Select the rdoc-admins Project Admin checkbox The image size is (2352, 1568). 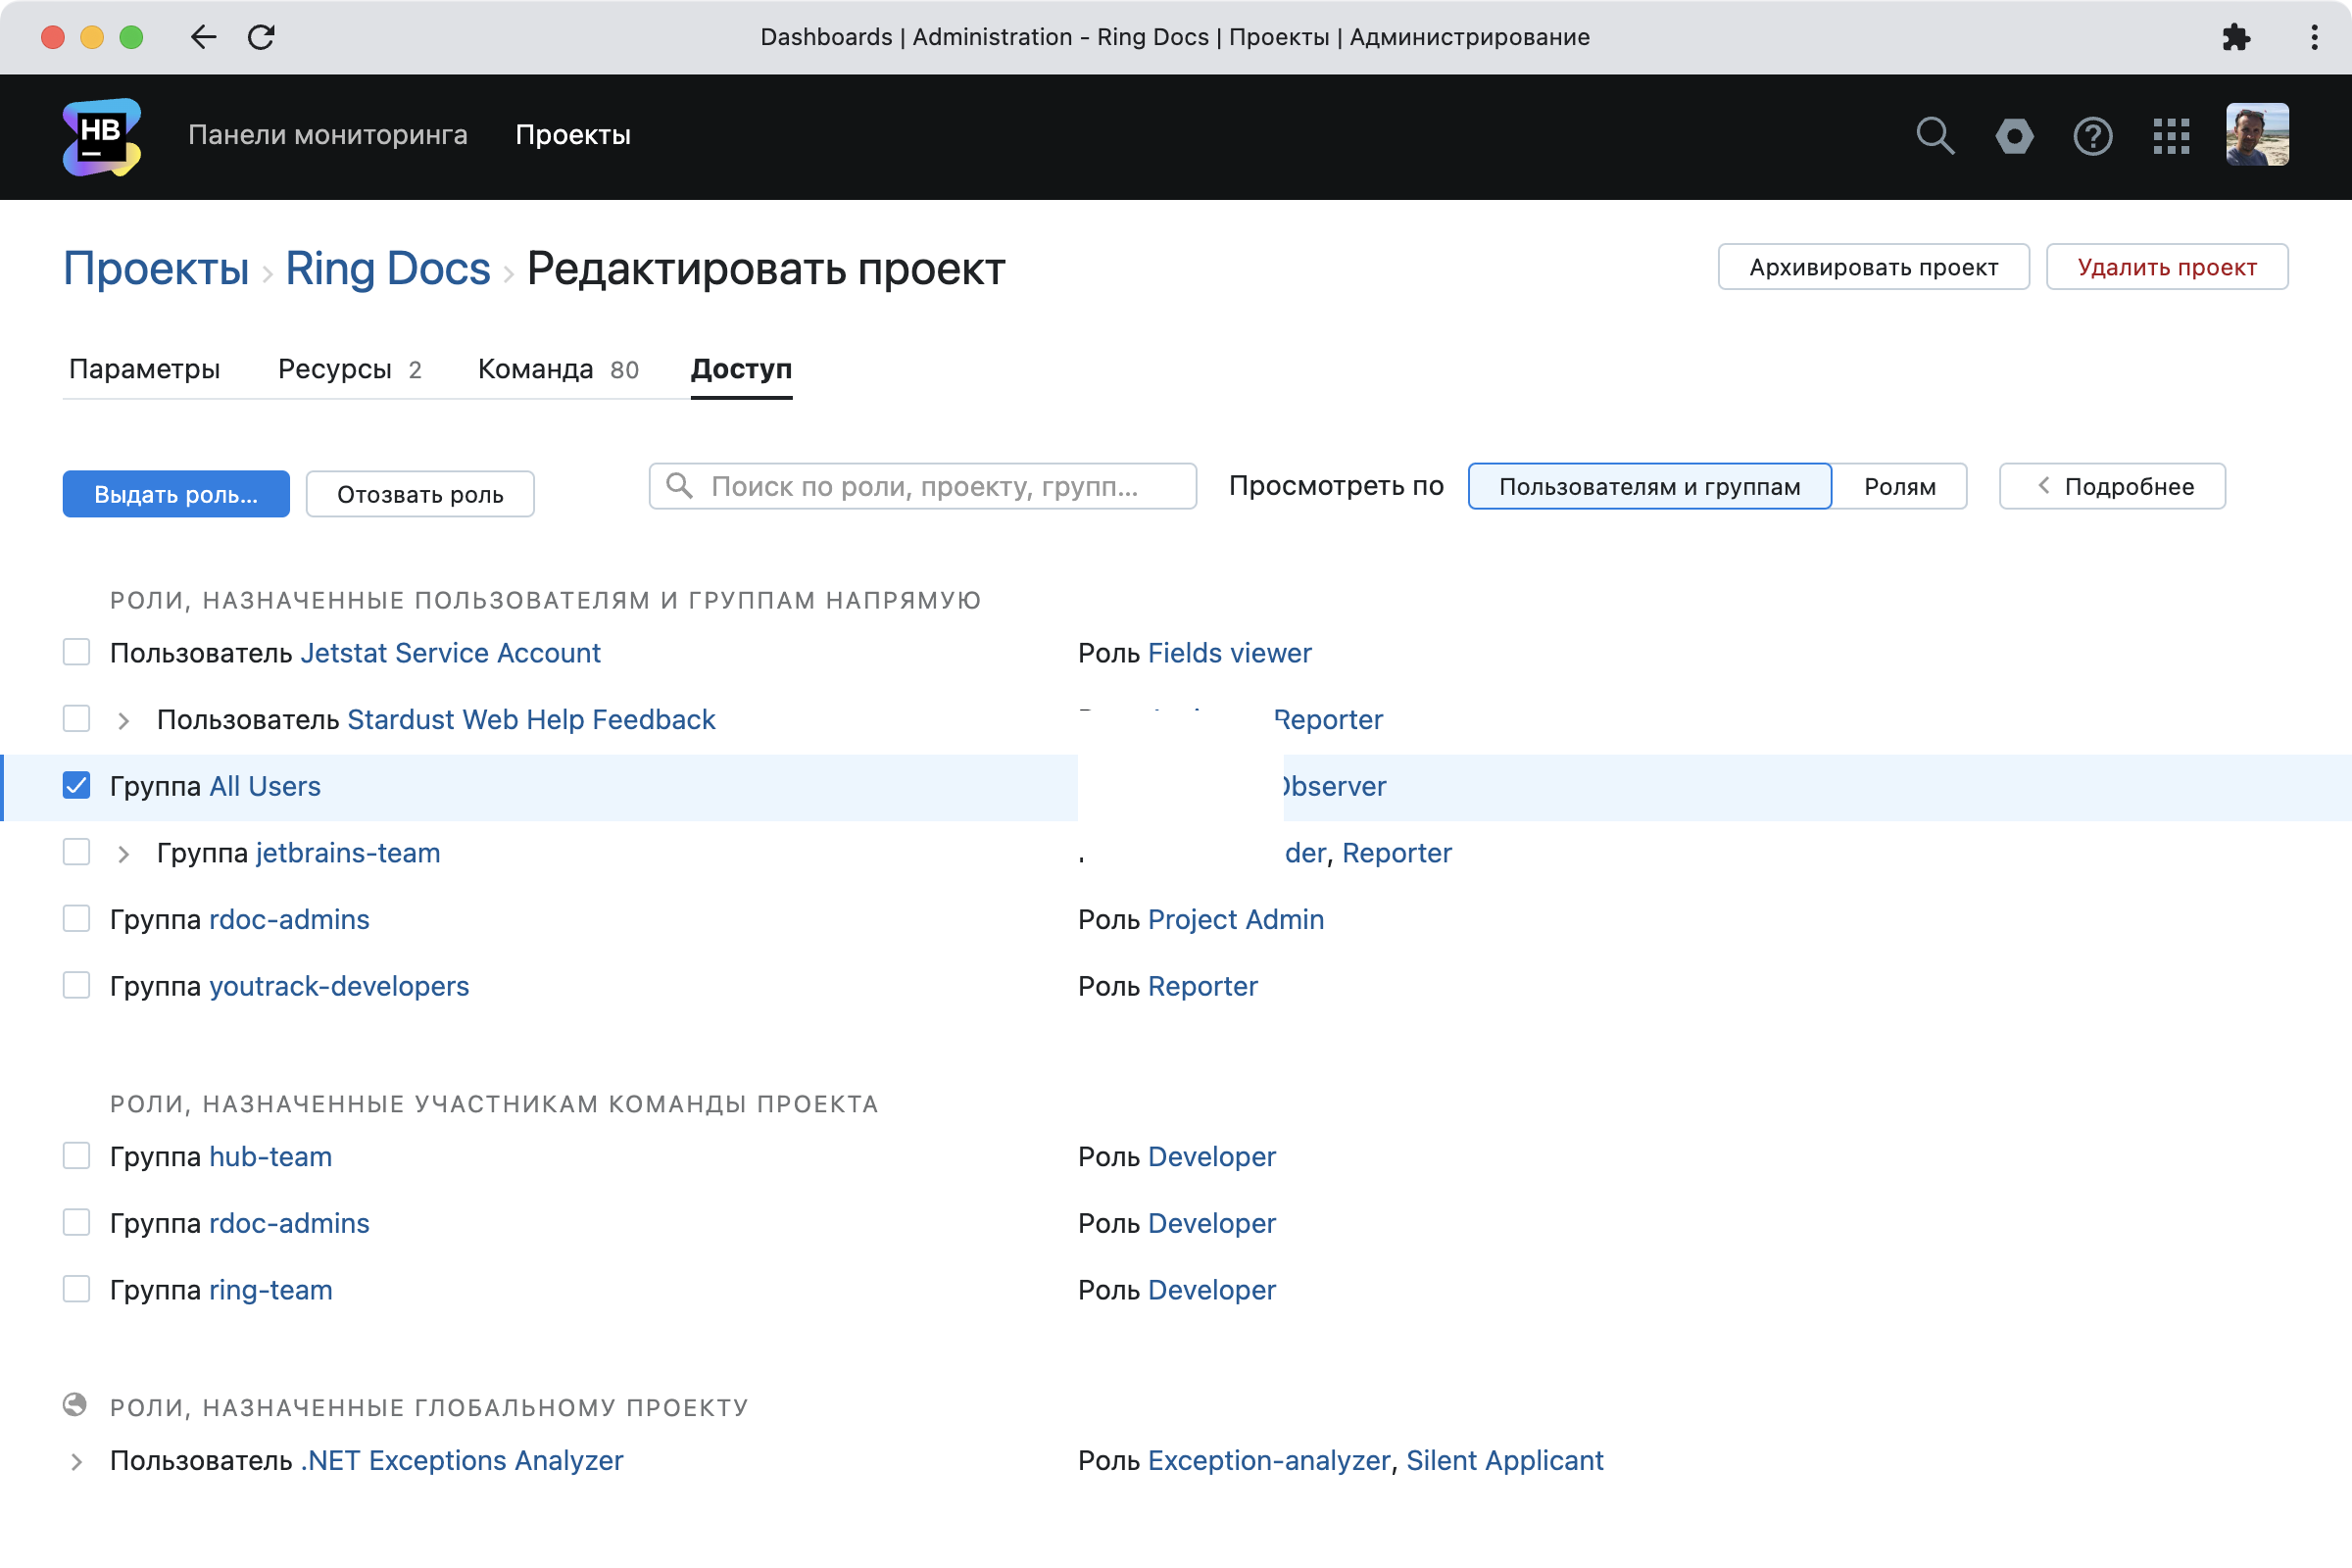point(76,919)
